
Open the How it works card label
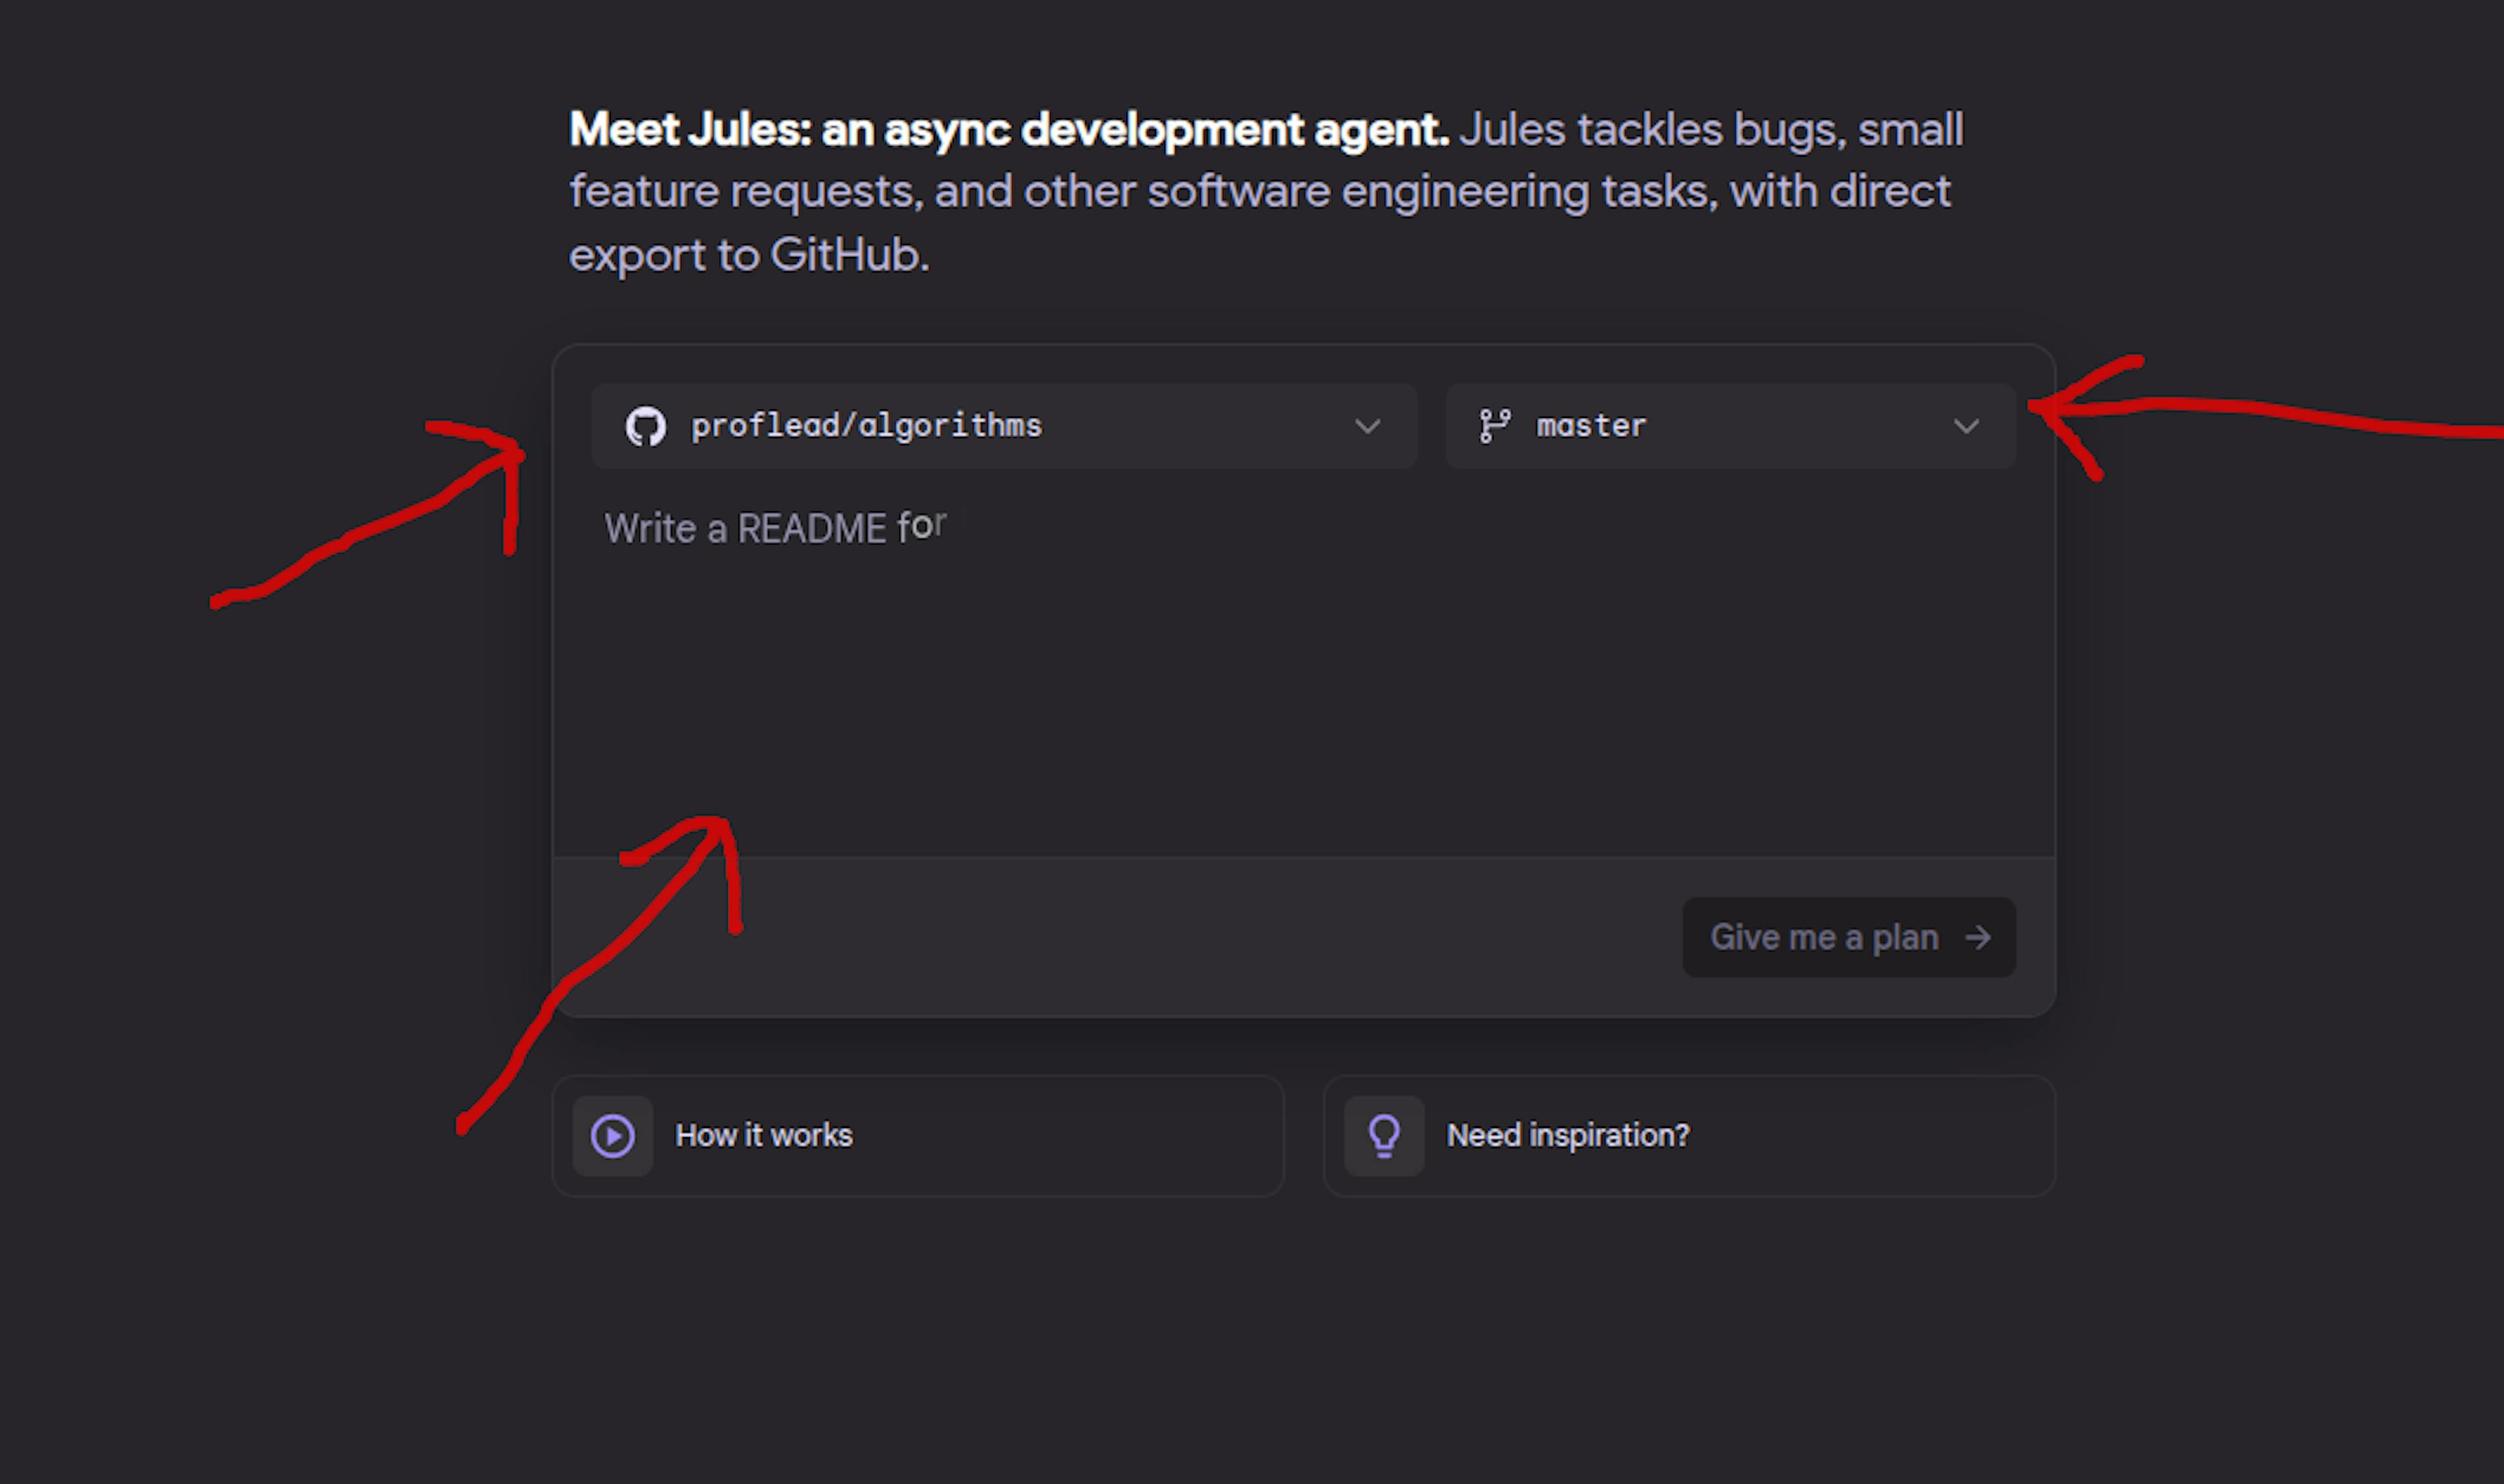[x=764, y=1136]
